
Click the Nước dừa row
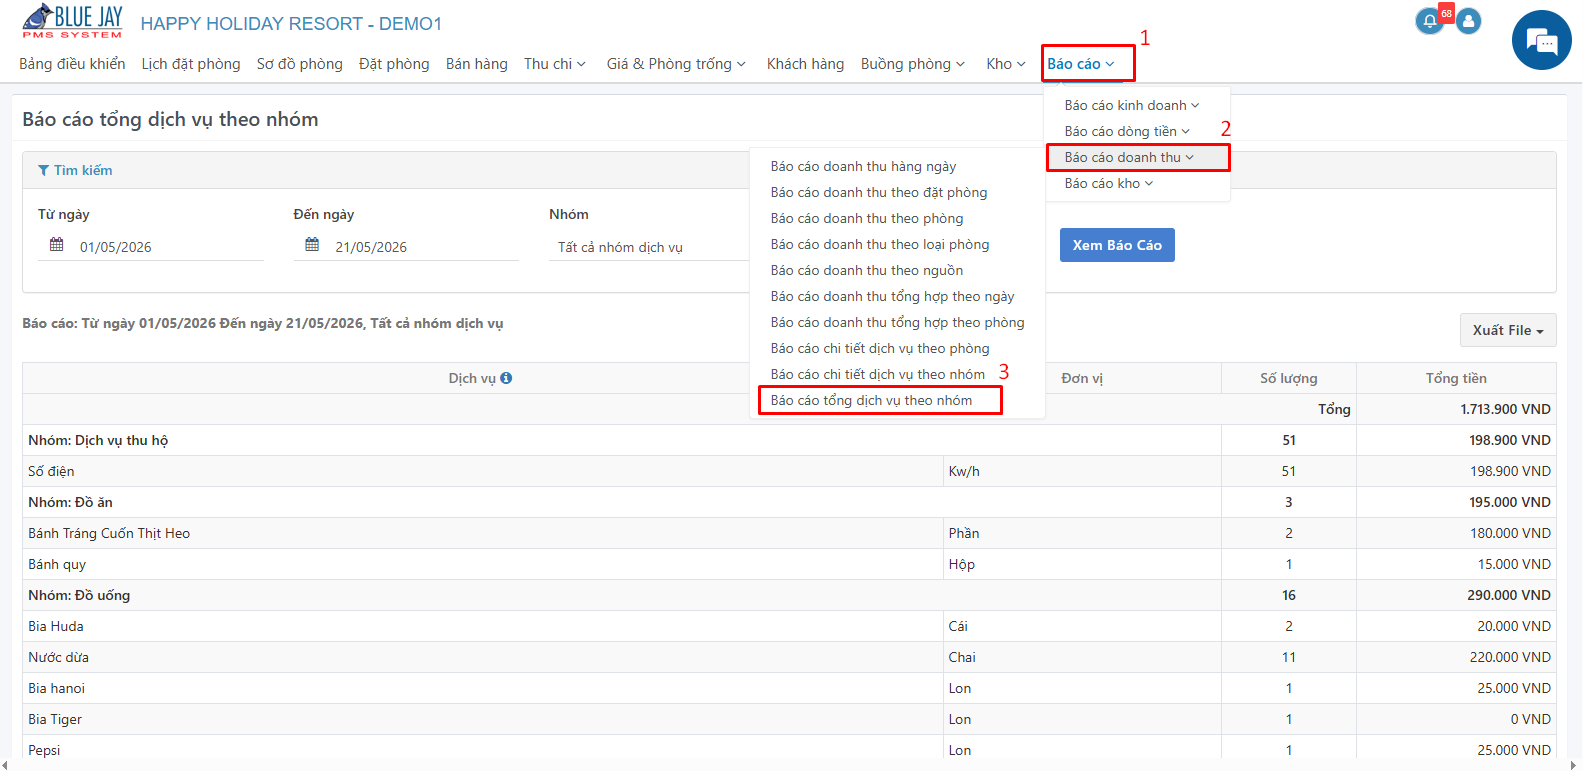789,657
